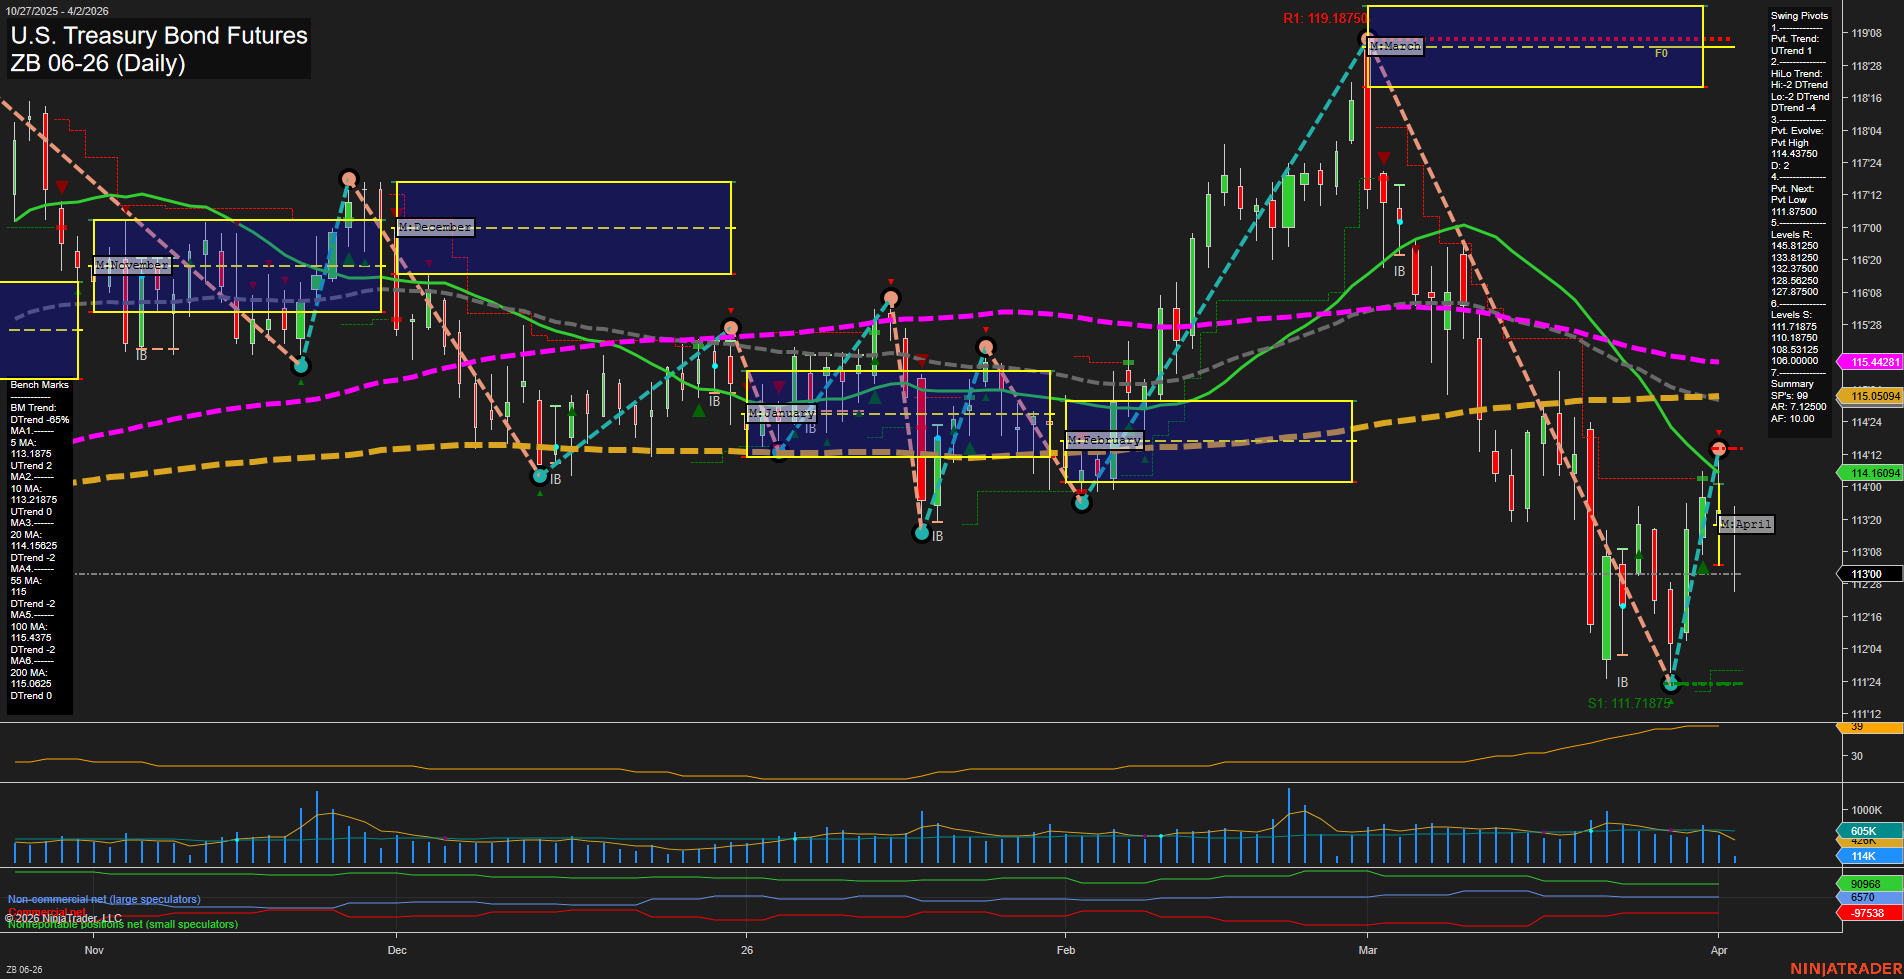Click the Swing Pivots panel heading

pyautogui.click(x=1799, y=16)
